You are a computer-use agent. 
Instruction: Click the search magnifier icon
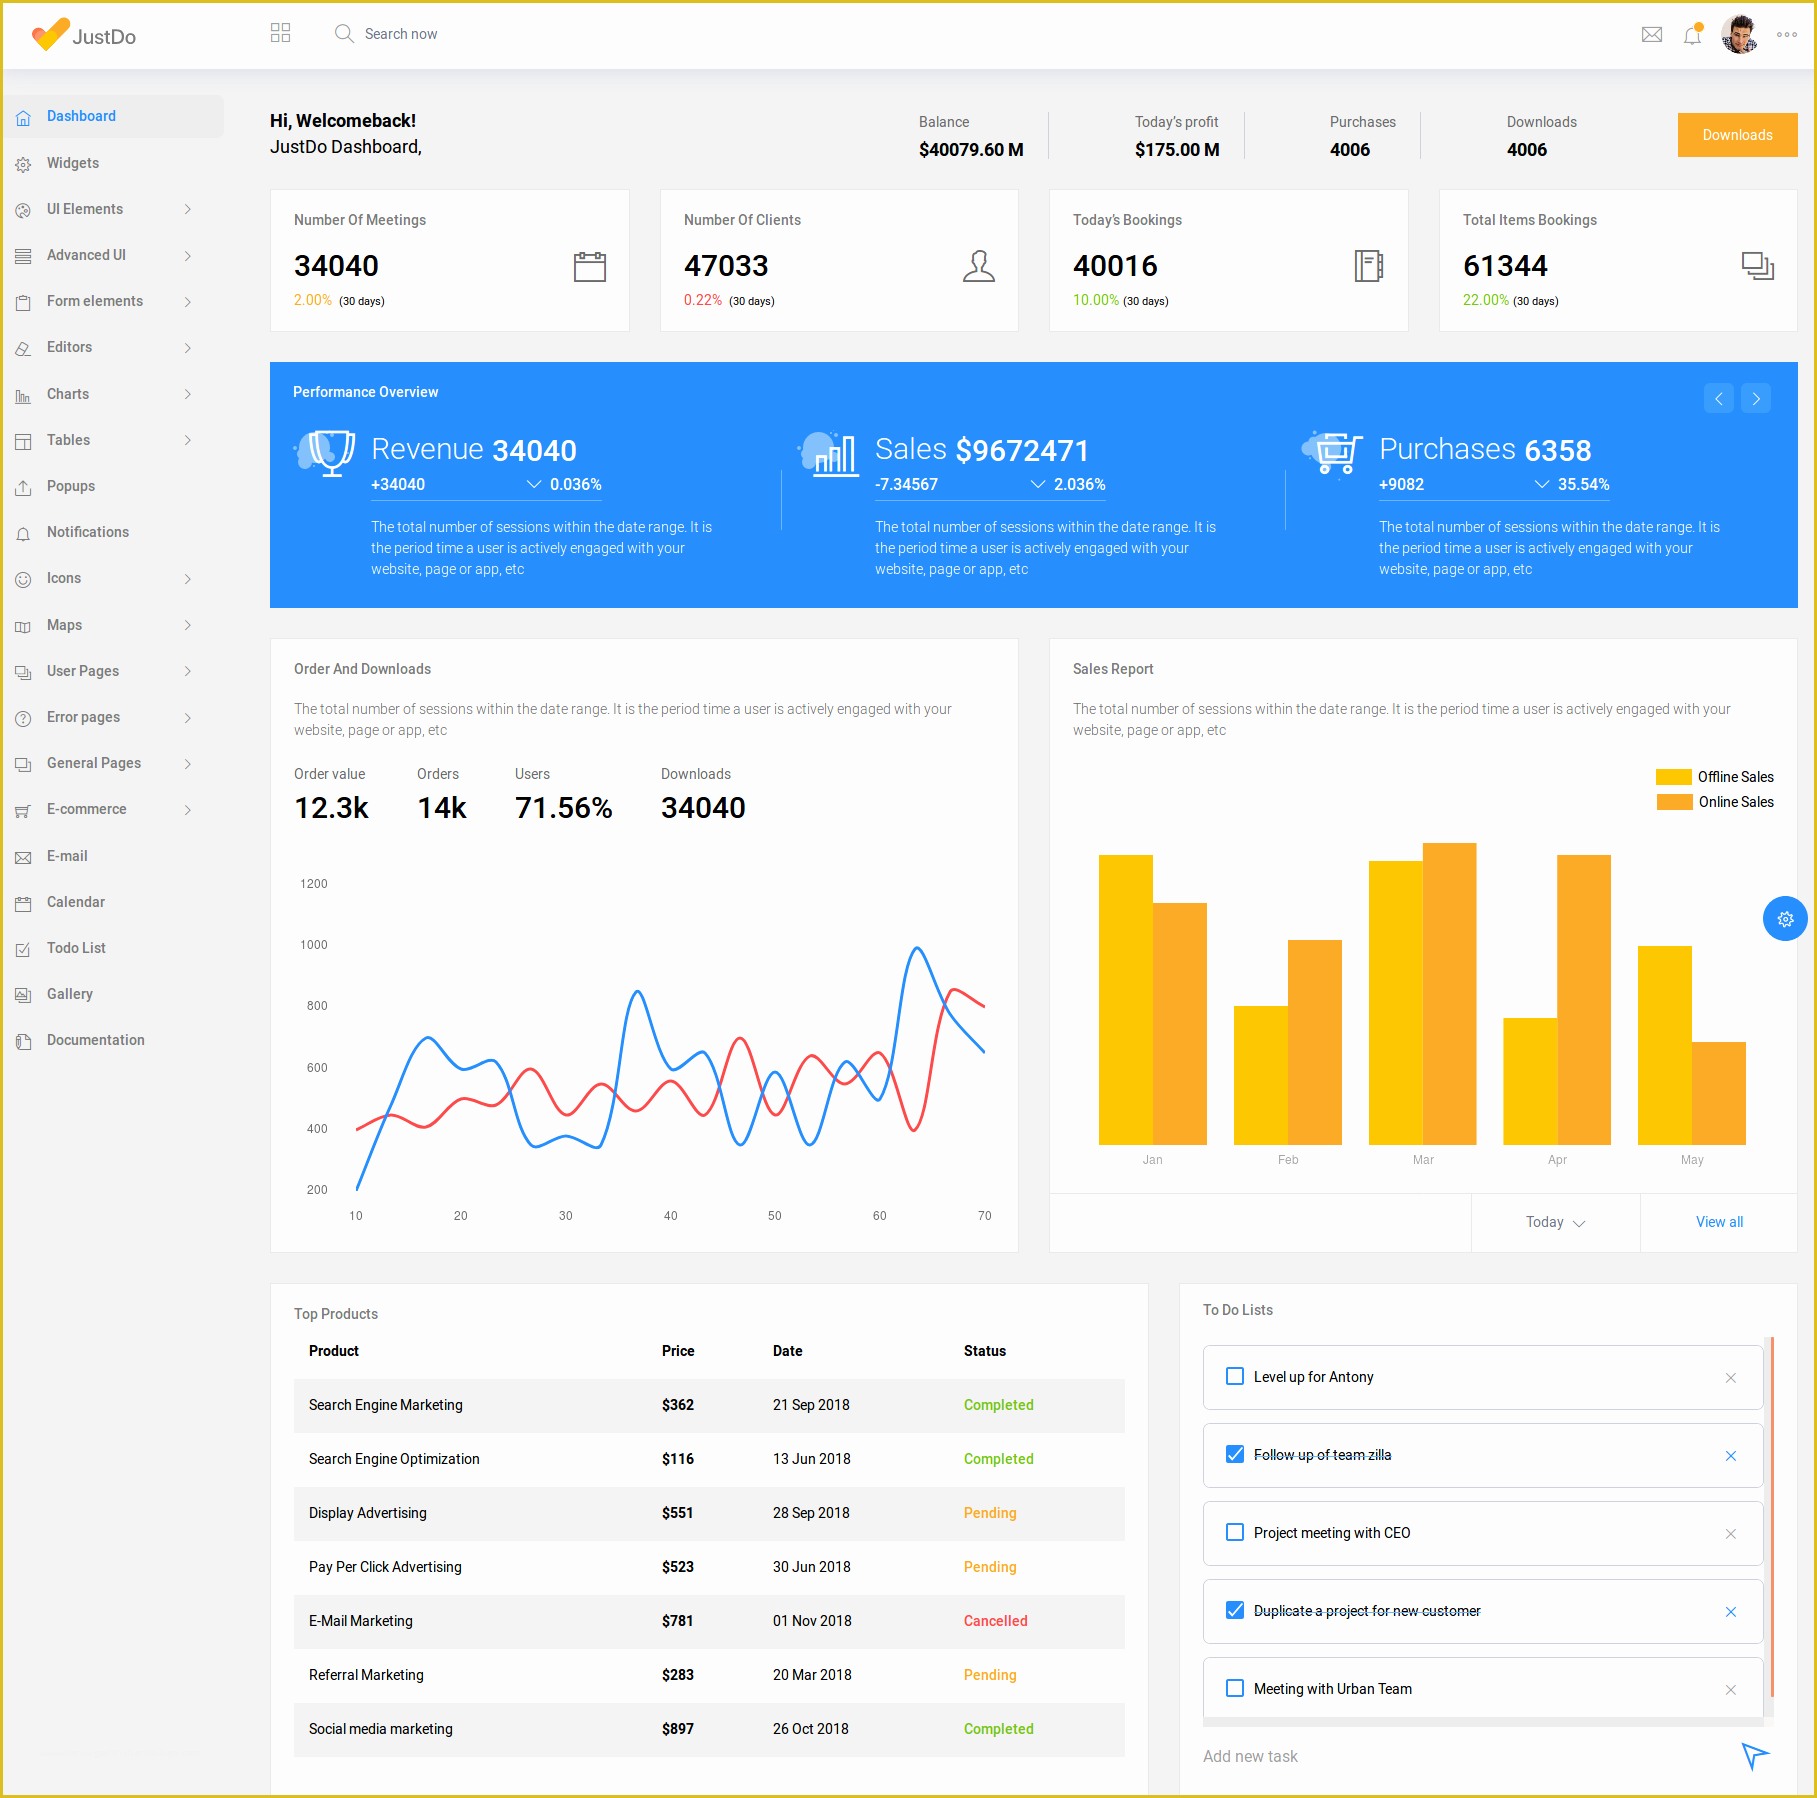pyautogui.click(x=344, y=33)
